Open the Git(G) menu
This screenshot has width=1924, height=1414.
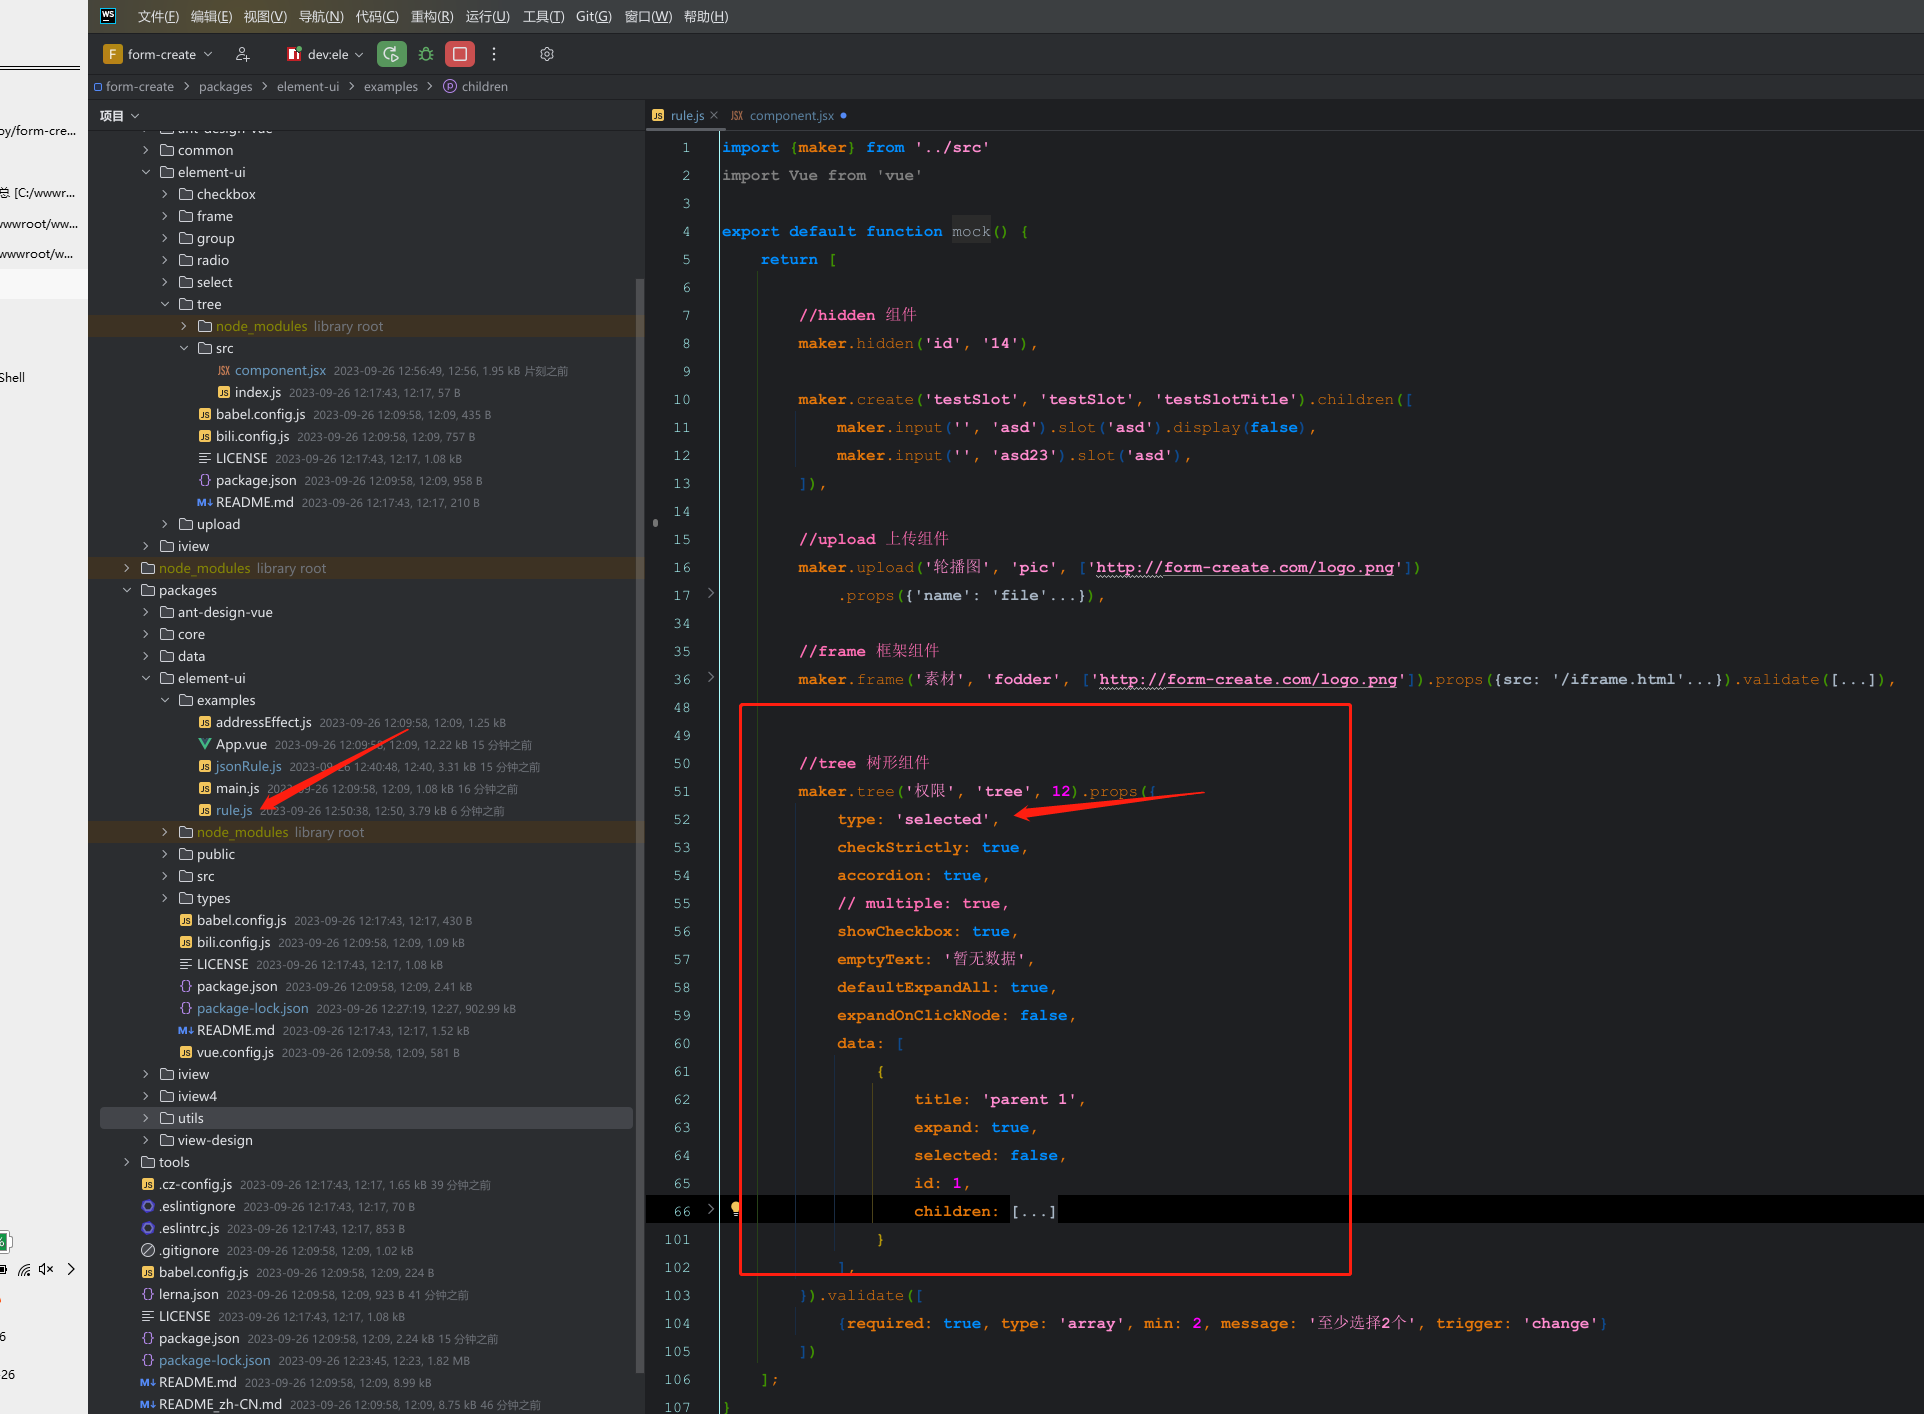pos(592,16)
